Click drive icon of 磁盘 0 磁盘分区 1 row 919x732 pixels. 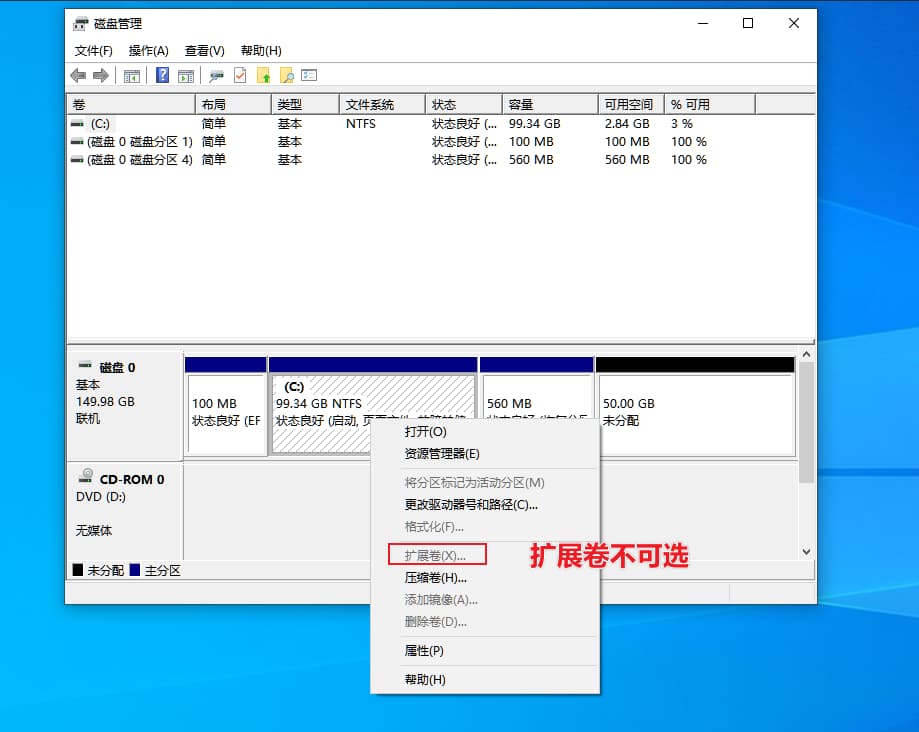point(77,142)
